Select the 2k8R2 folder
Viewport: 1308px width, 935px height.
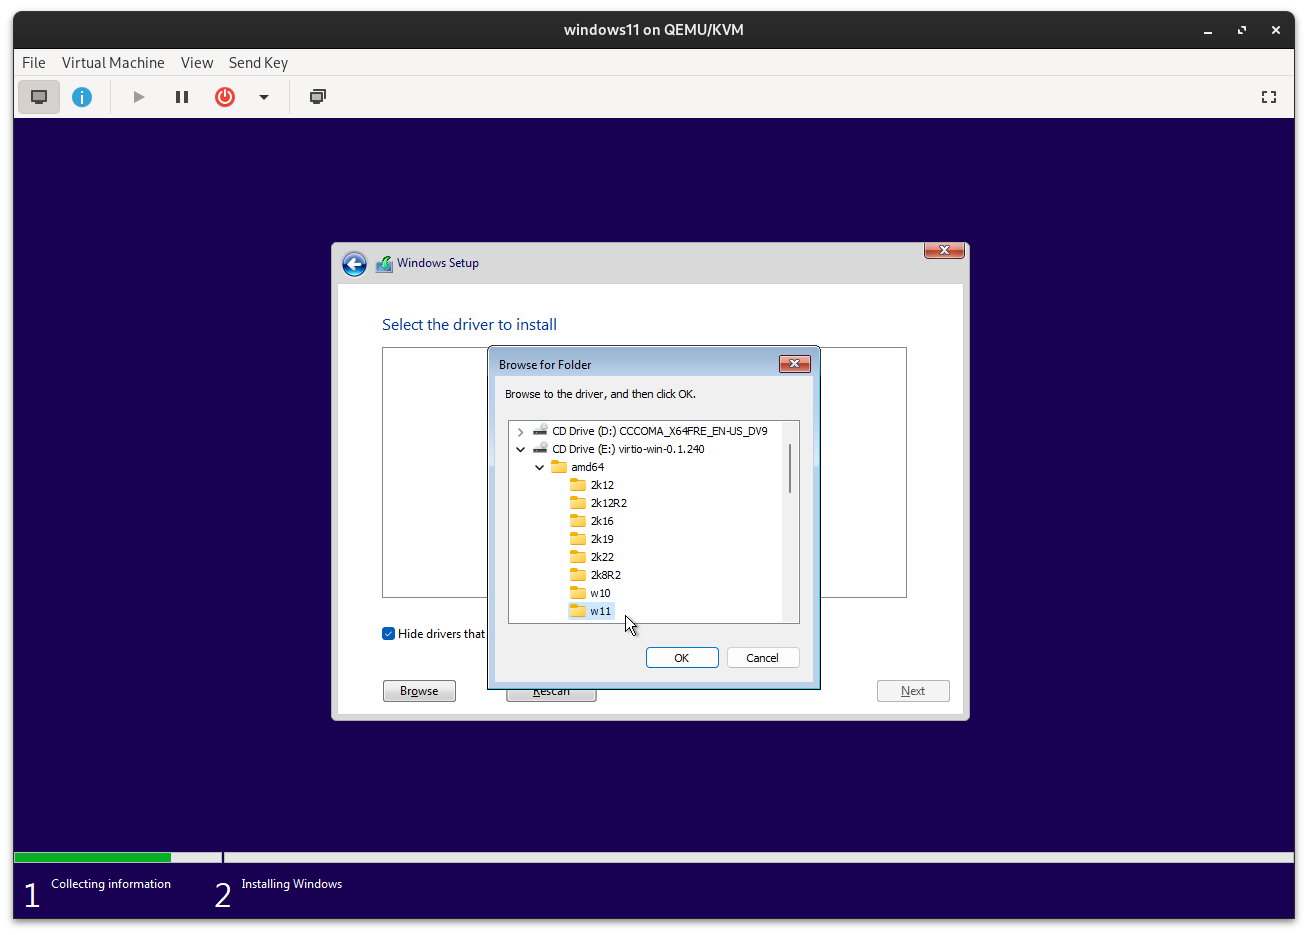coord(605,575)
